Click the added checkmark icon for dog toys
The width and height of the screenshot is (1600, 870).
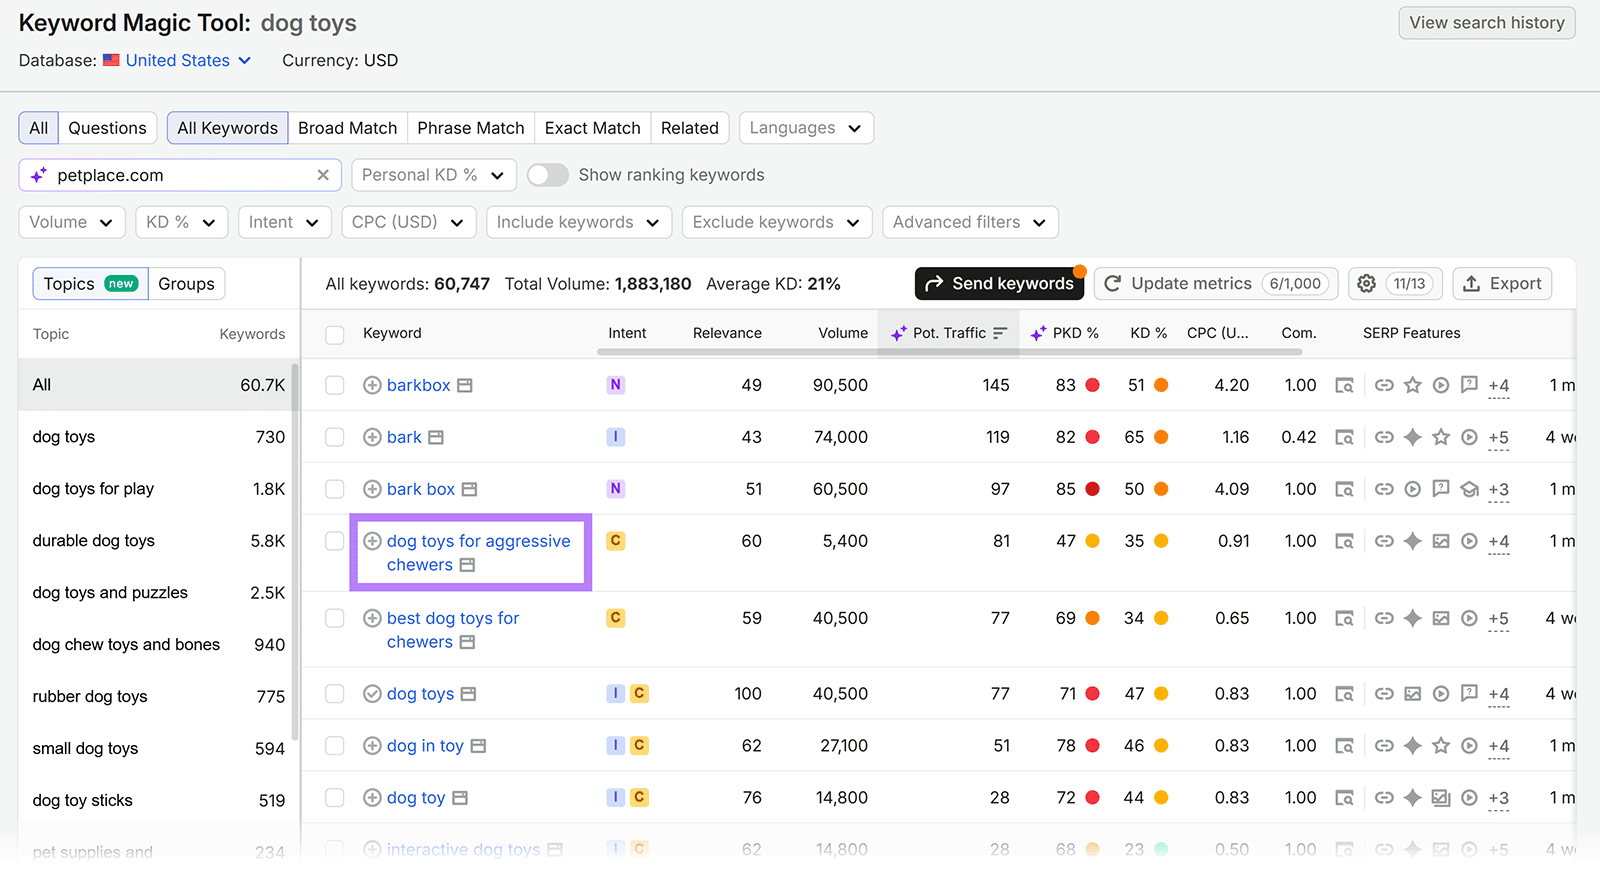click(x=372, y=694)
